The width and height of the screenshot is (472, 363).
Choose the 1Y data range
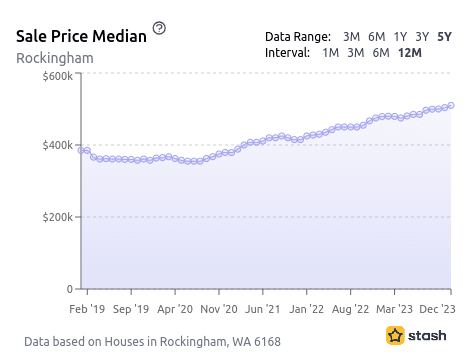coord(400,36)
